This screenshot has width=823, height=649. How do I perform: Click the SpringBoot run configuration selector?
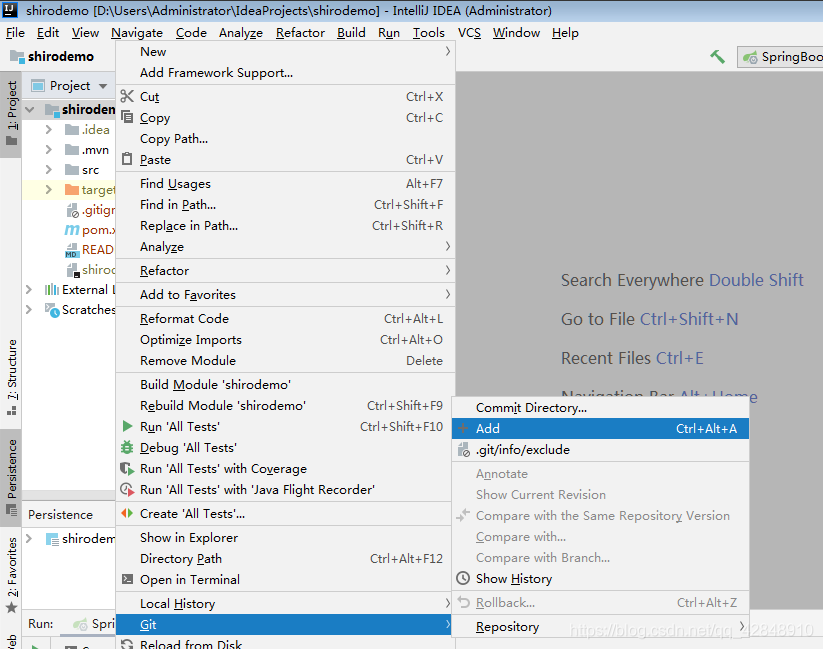pos(780,57)
